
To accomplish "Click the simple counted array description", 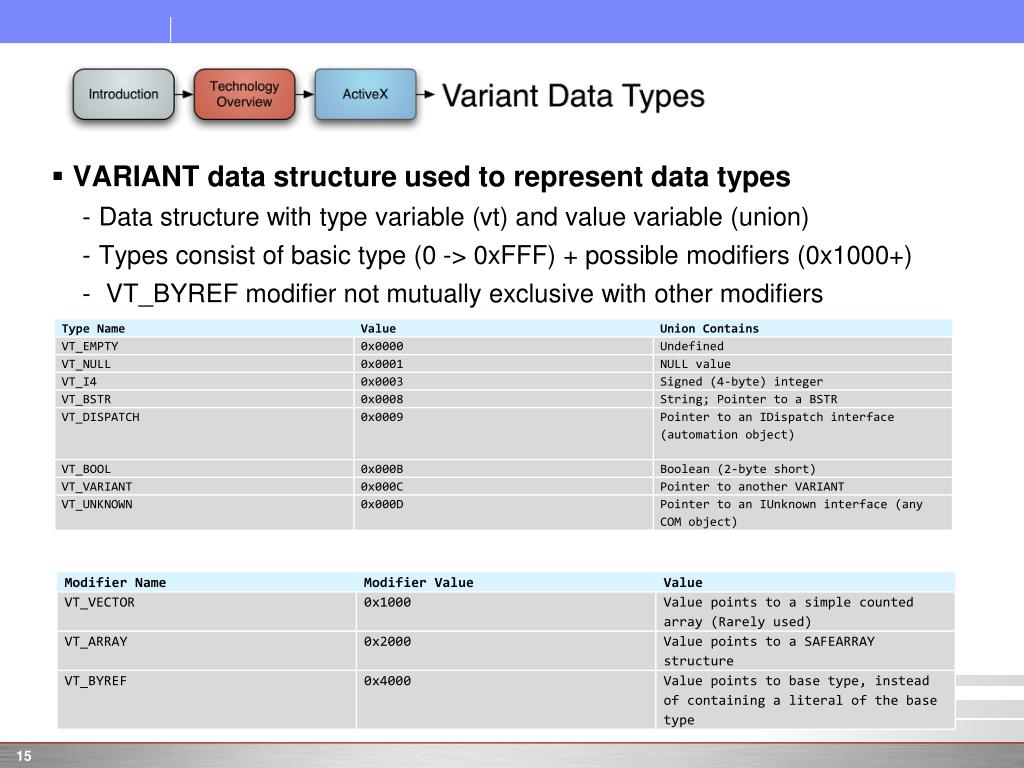I will 805,611.
